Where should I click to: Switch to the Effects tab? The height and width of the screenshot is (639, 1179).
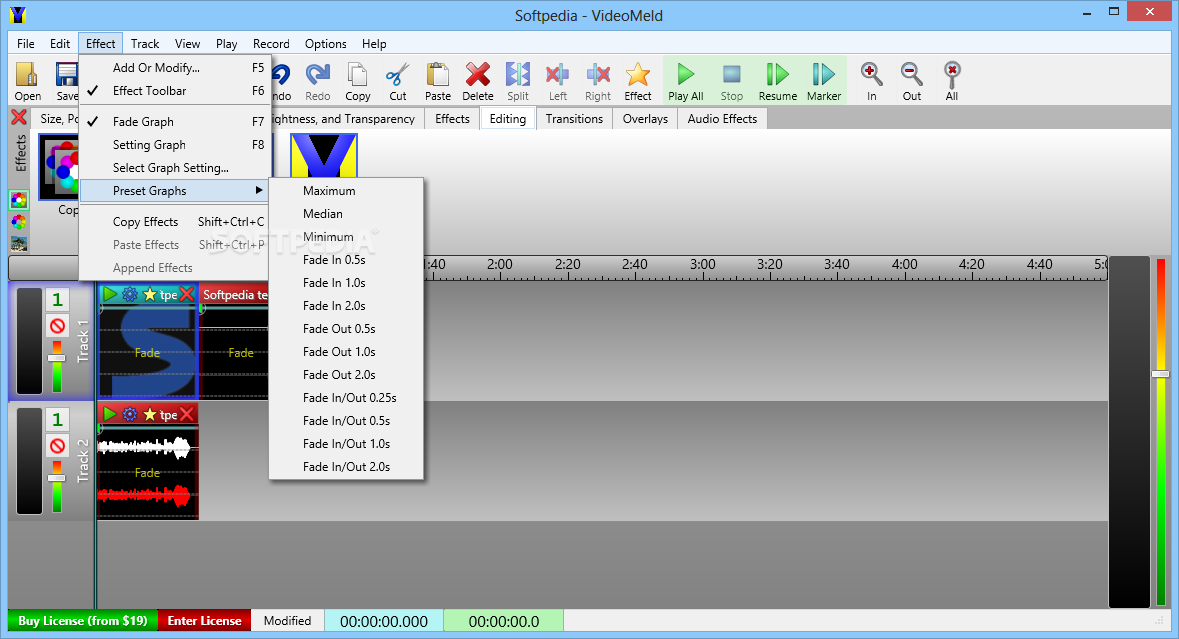click(x=452, y=119)
